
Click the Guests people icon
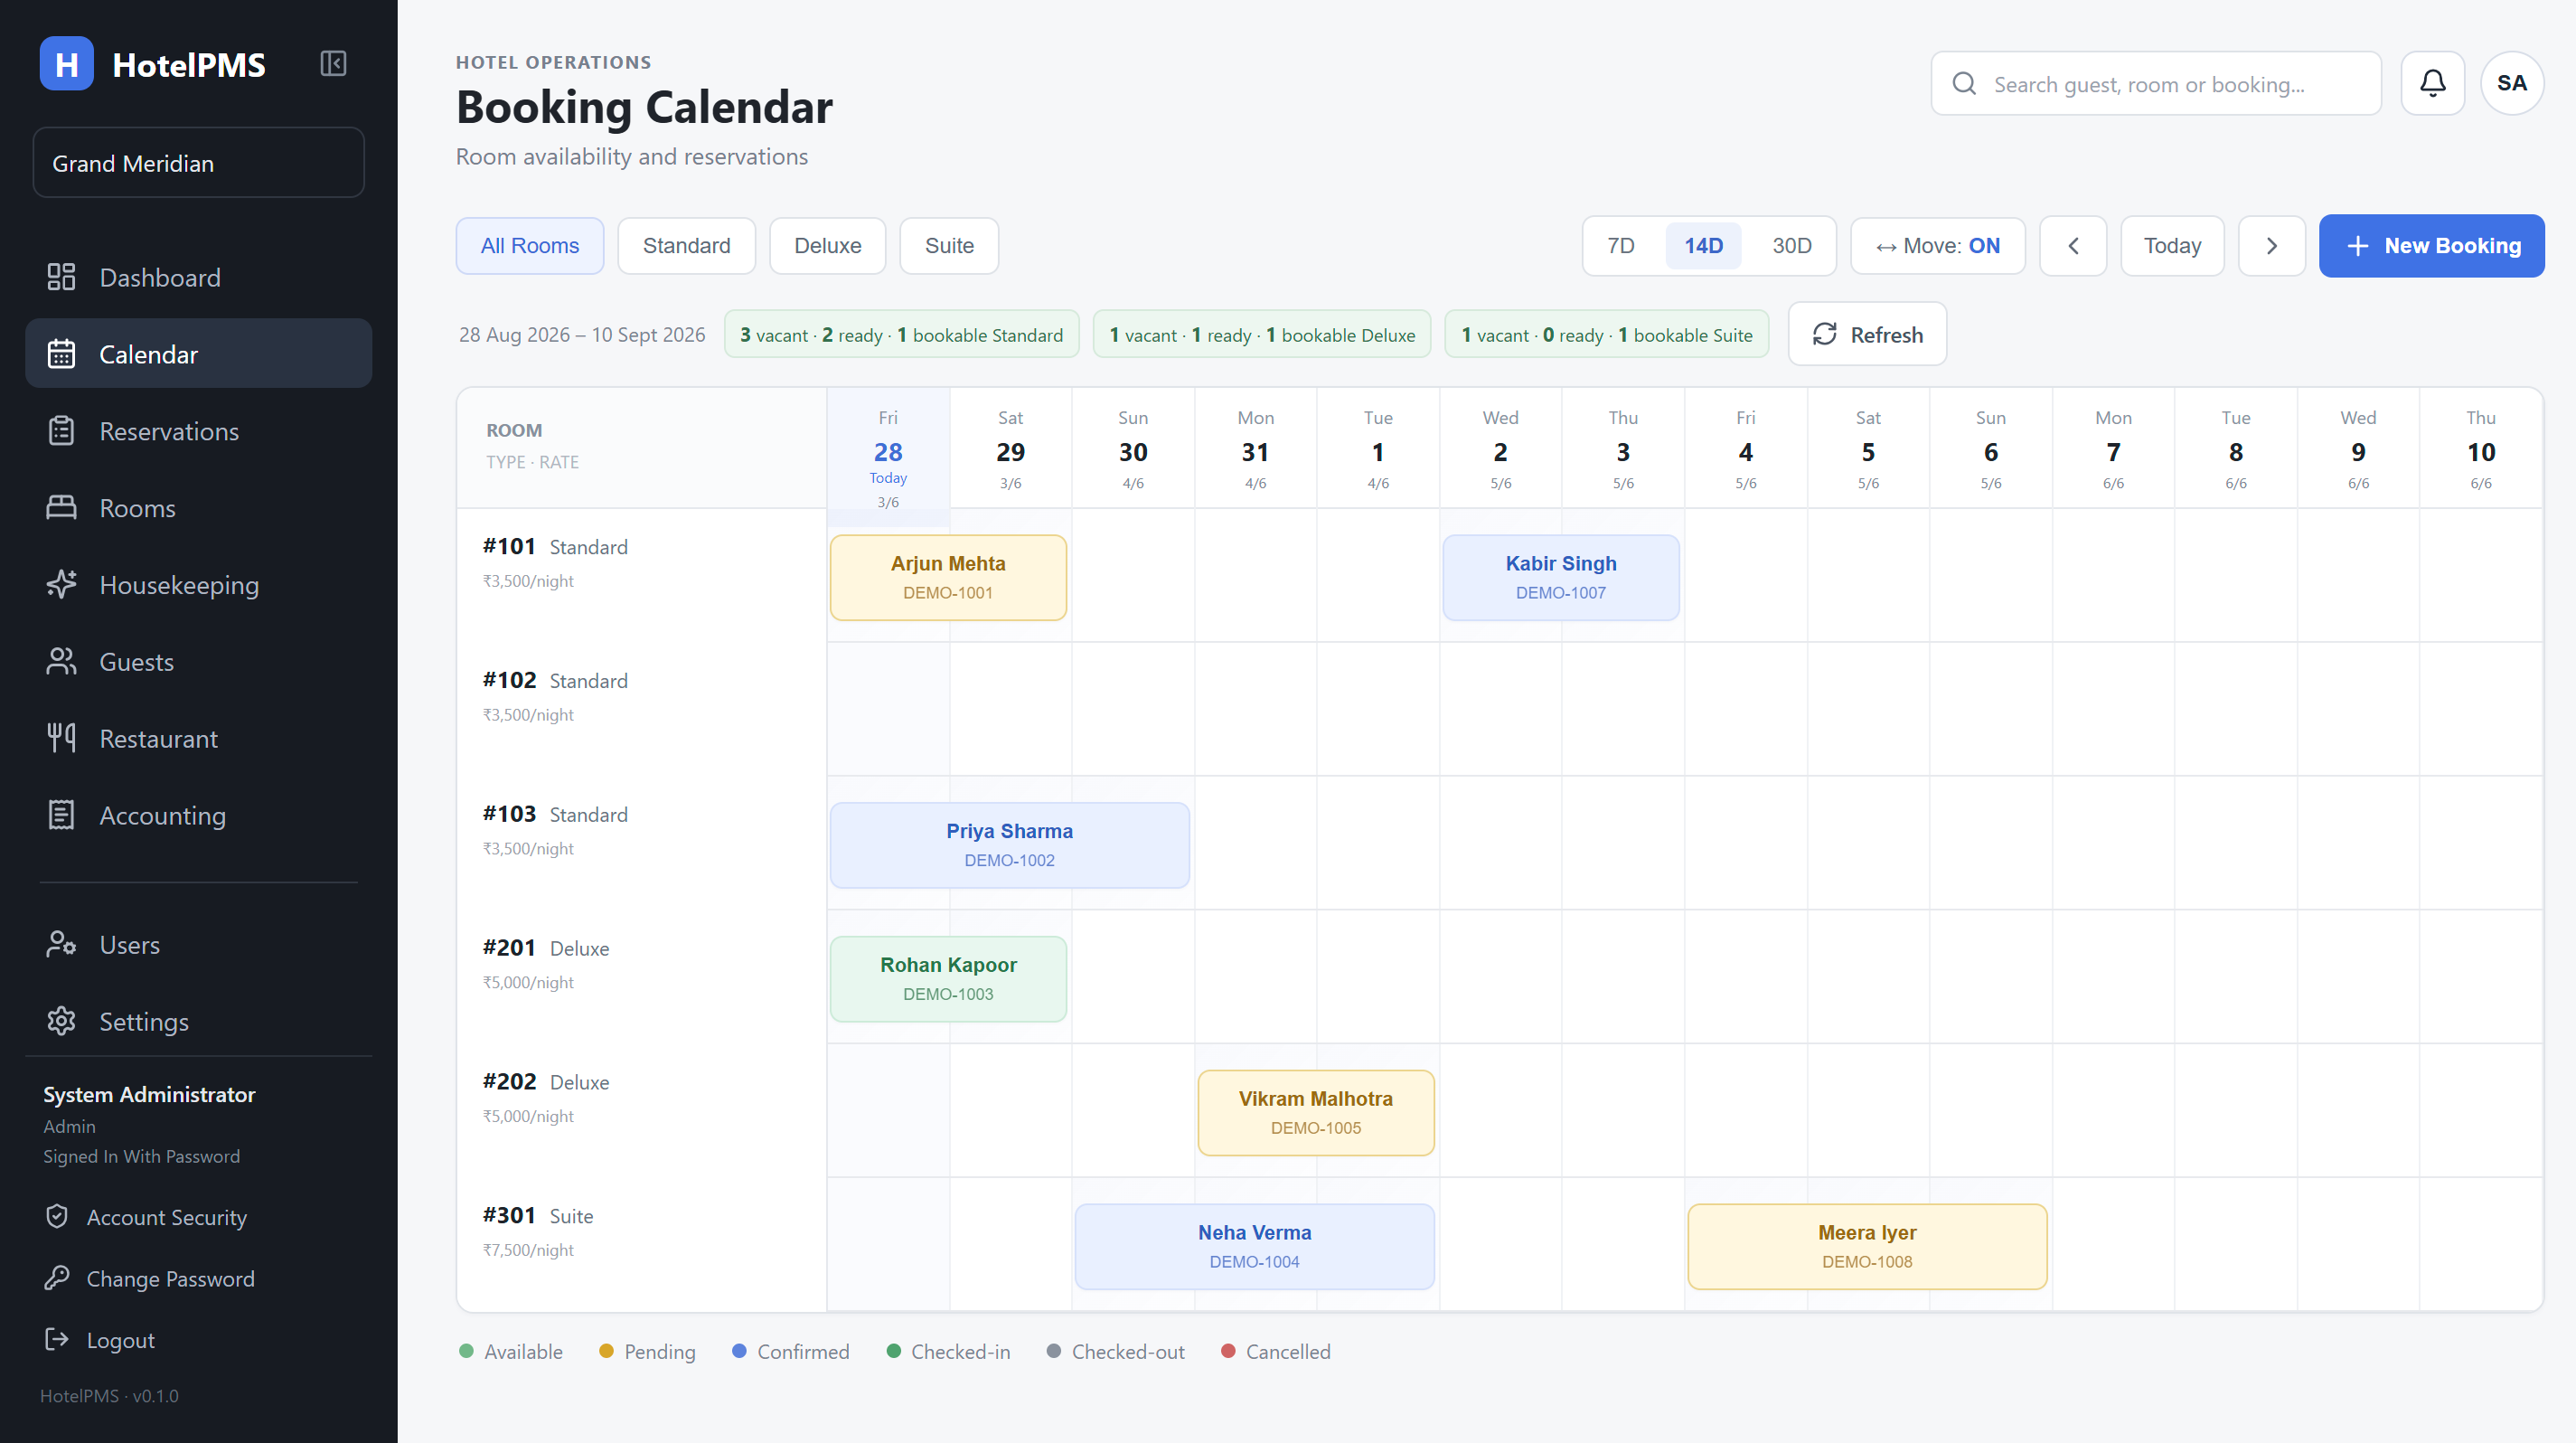point(61,662)
